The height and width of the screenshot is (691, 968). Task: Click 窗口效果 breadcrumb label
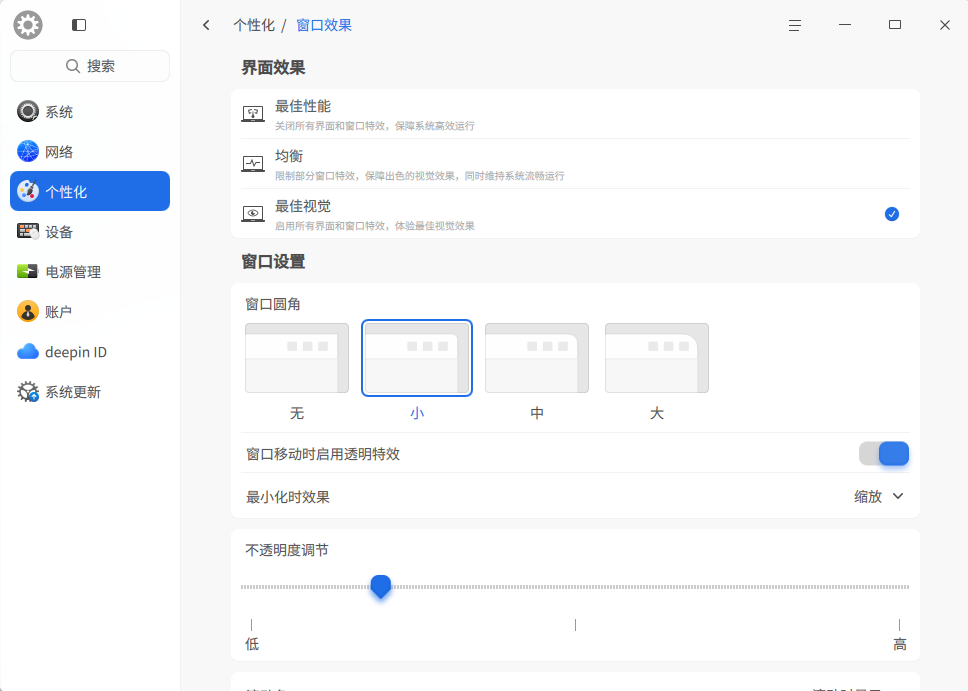[x=324, y=25]
